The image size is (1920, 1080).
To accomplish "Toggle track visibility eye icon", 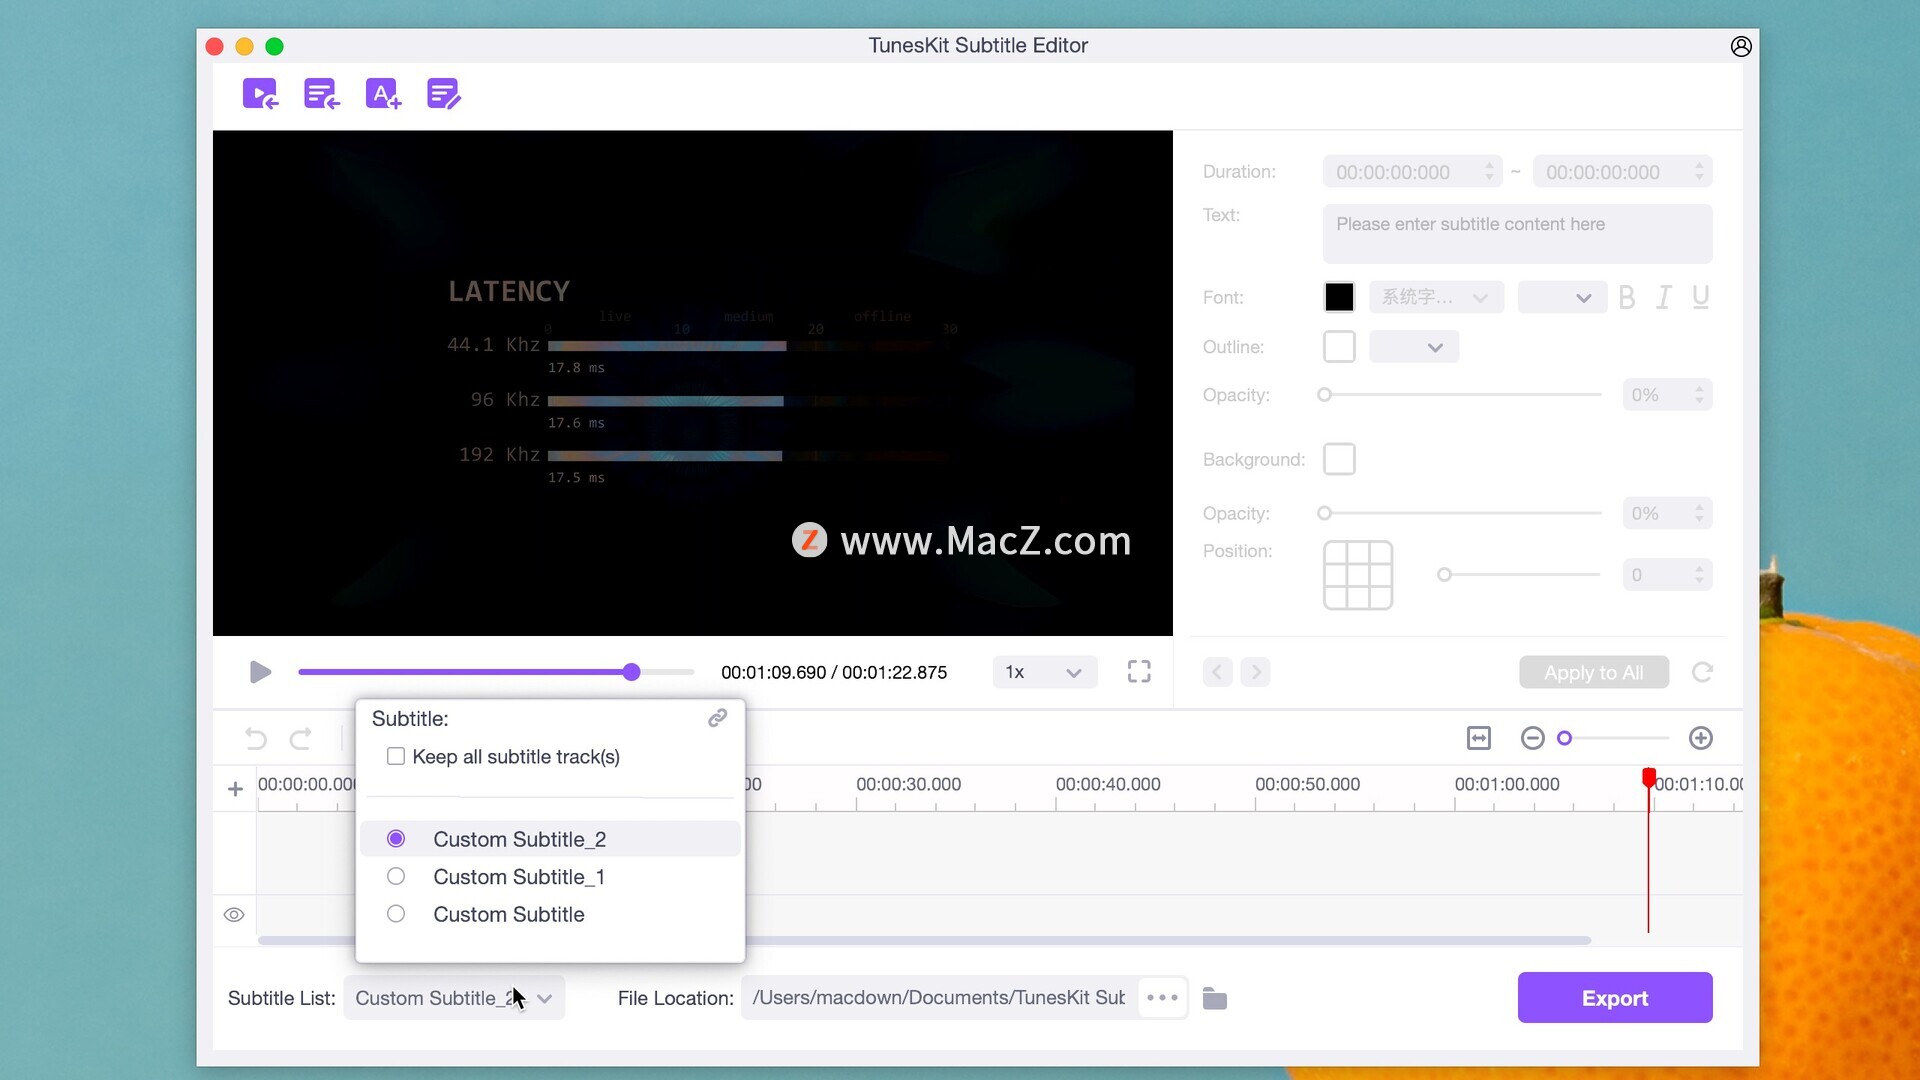I will (x=234, y=915).
